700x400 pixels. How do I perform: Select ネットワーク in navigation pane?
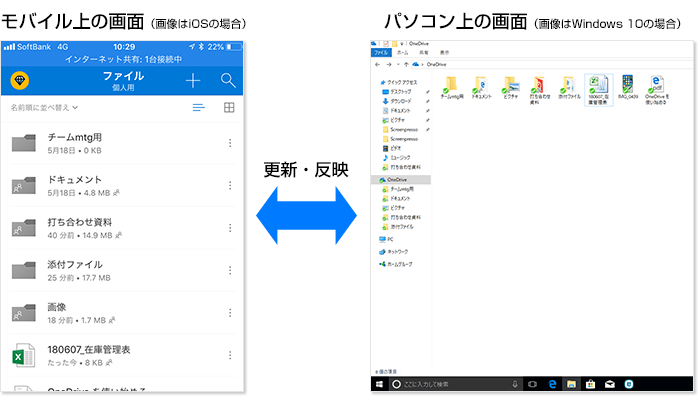coord(394,252)
